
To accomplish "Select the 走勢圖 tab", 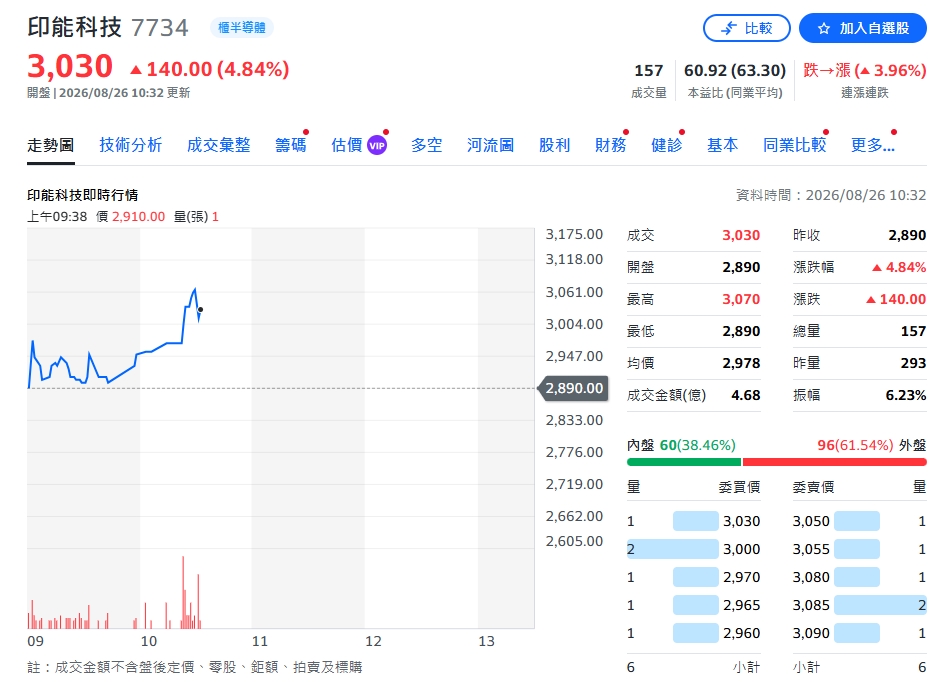I will click(51, 145).
